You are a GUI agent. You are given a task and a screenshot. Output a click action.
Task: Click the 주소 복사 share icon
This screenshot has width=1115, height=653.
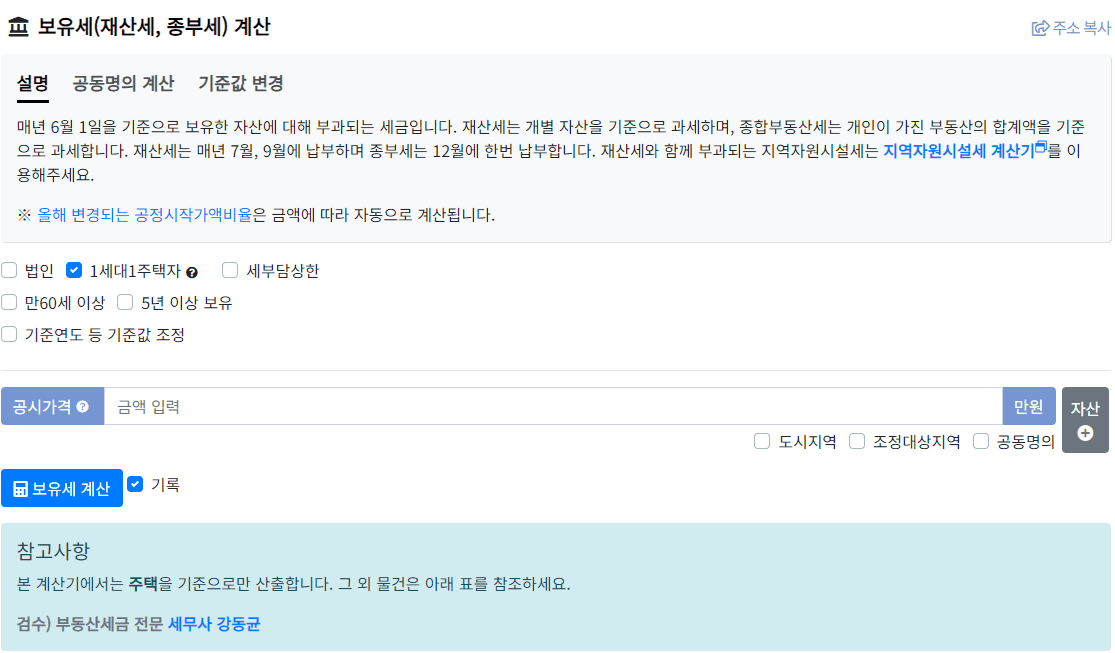coord(1038,29)
